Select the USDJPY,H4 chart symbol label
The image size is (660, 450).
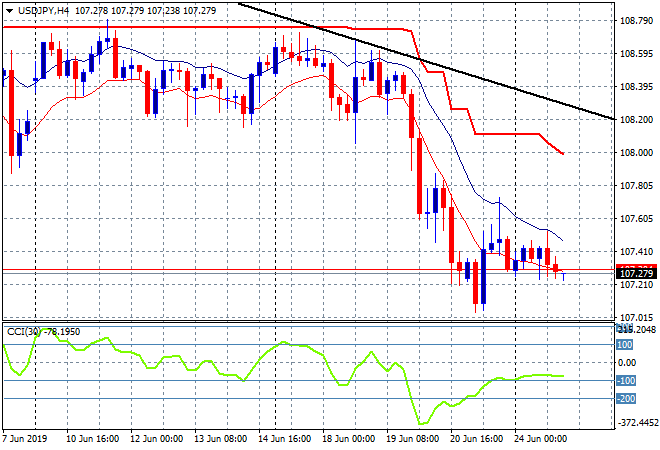tap(43, 11)
